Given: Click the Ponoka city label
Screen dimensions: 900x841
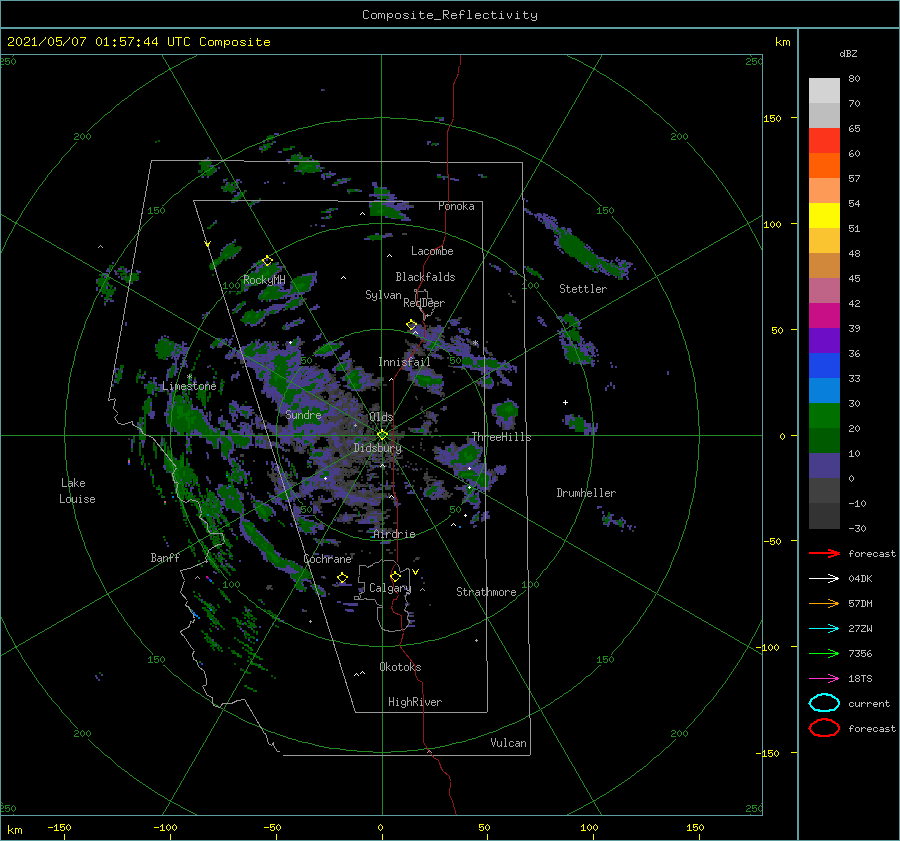Looking at the screenshot, I should (456, 206).
